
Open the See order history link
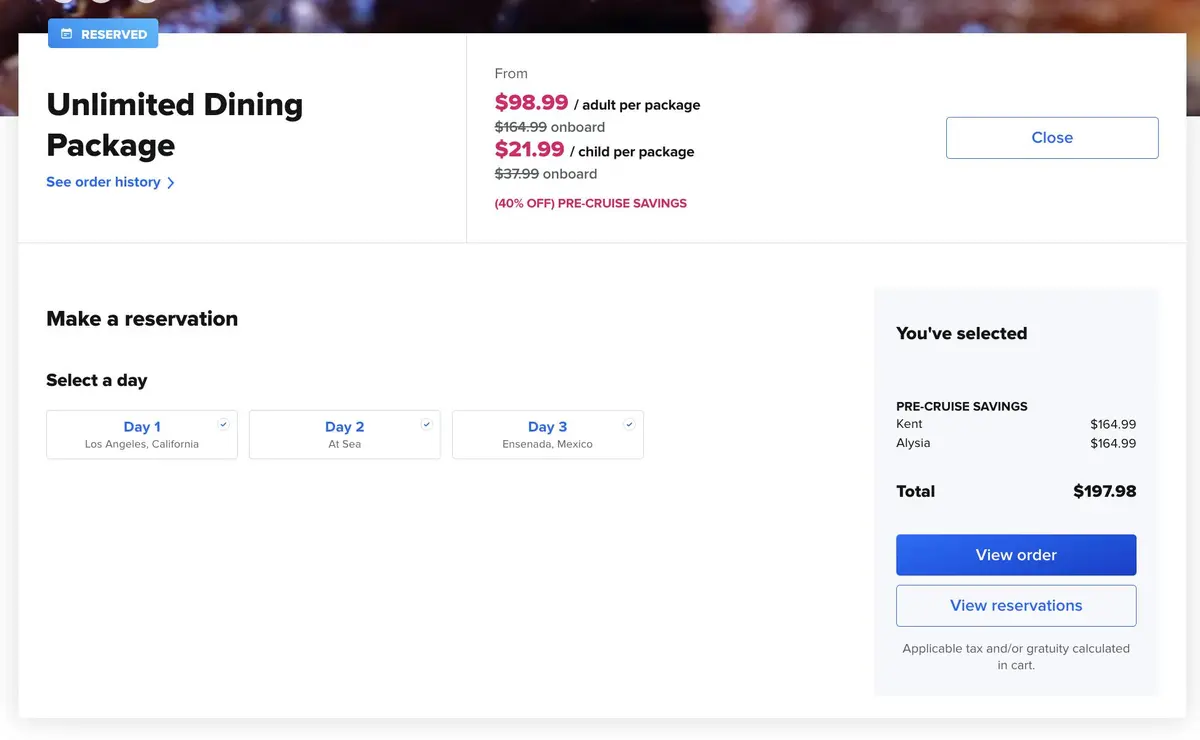click(x=103, y=182)
